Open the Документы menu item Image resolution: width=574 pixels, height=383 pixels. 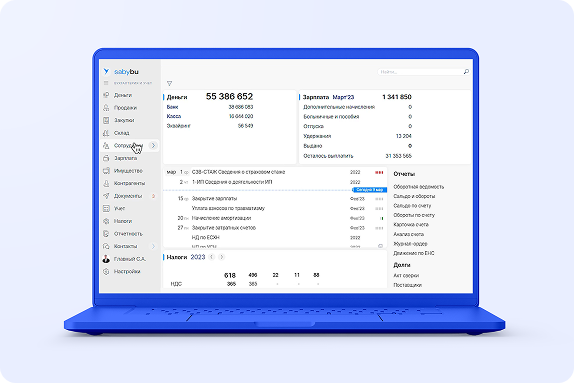128,196
